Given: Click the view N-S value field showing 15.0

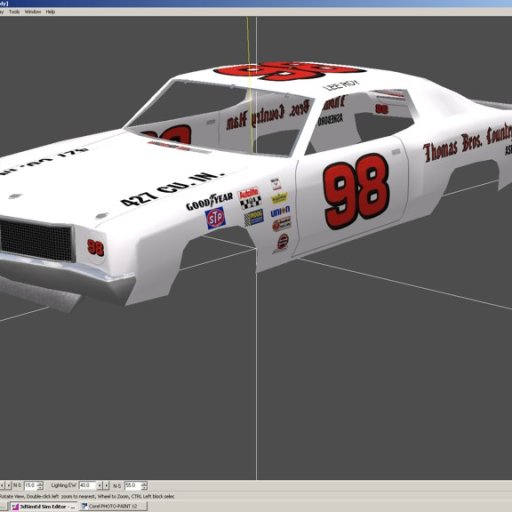Looking at the screenshot, I should [30, 485].
